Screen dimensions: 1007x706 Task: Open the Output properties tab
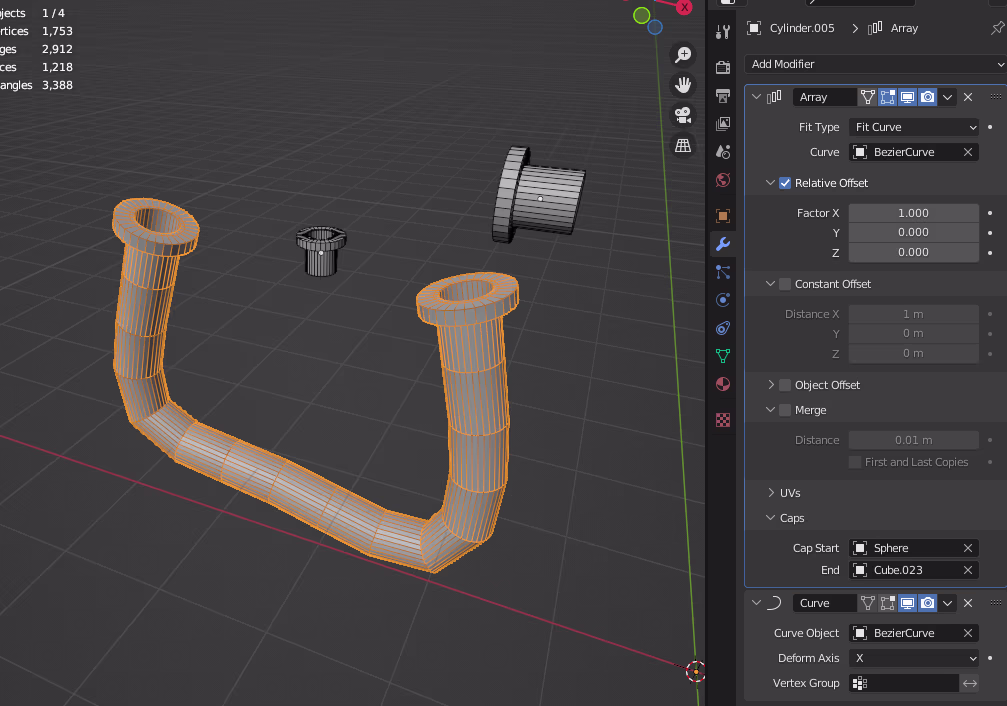pyautogui.click(x=722, y=96)
